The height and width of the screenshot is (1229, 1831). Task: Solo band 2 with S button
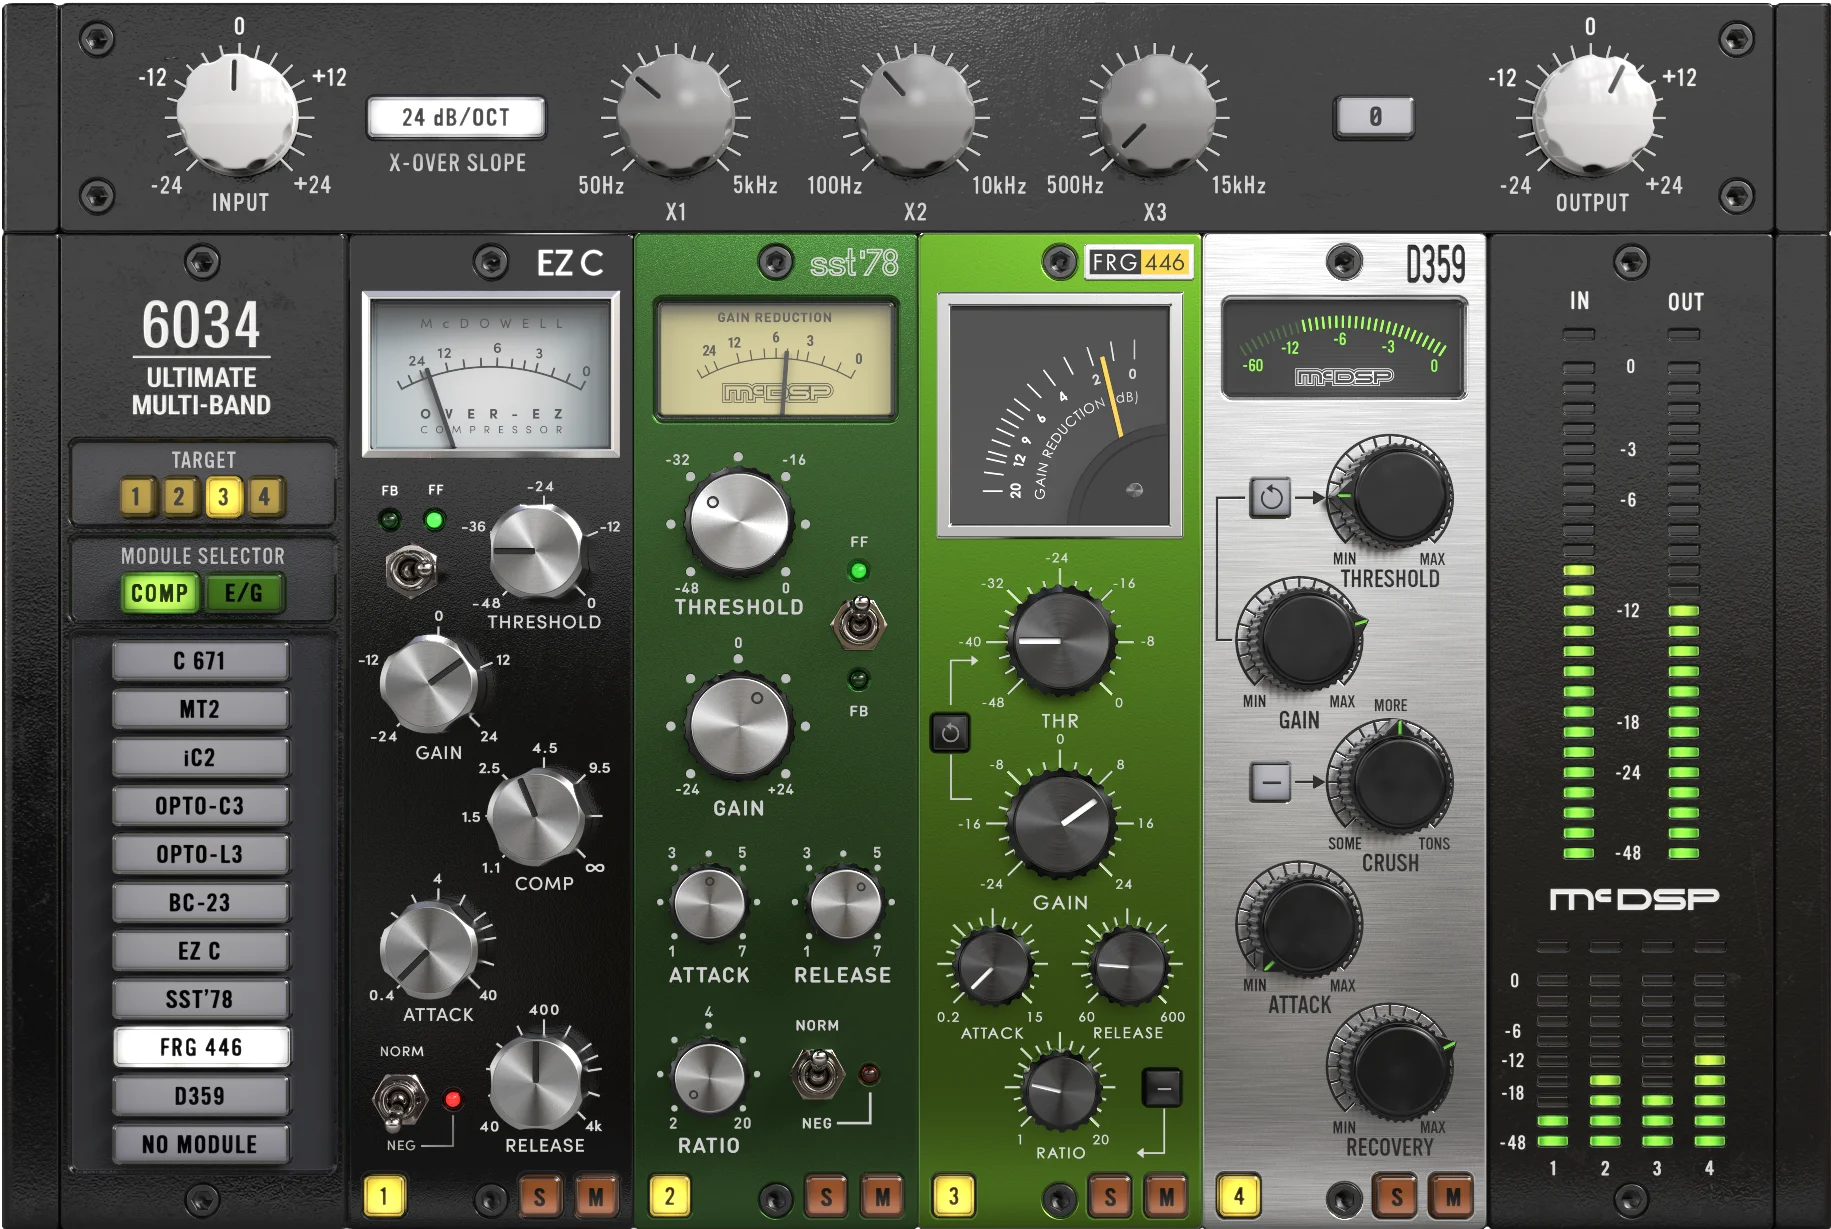coord(826,1196)
